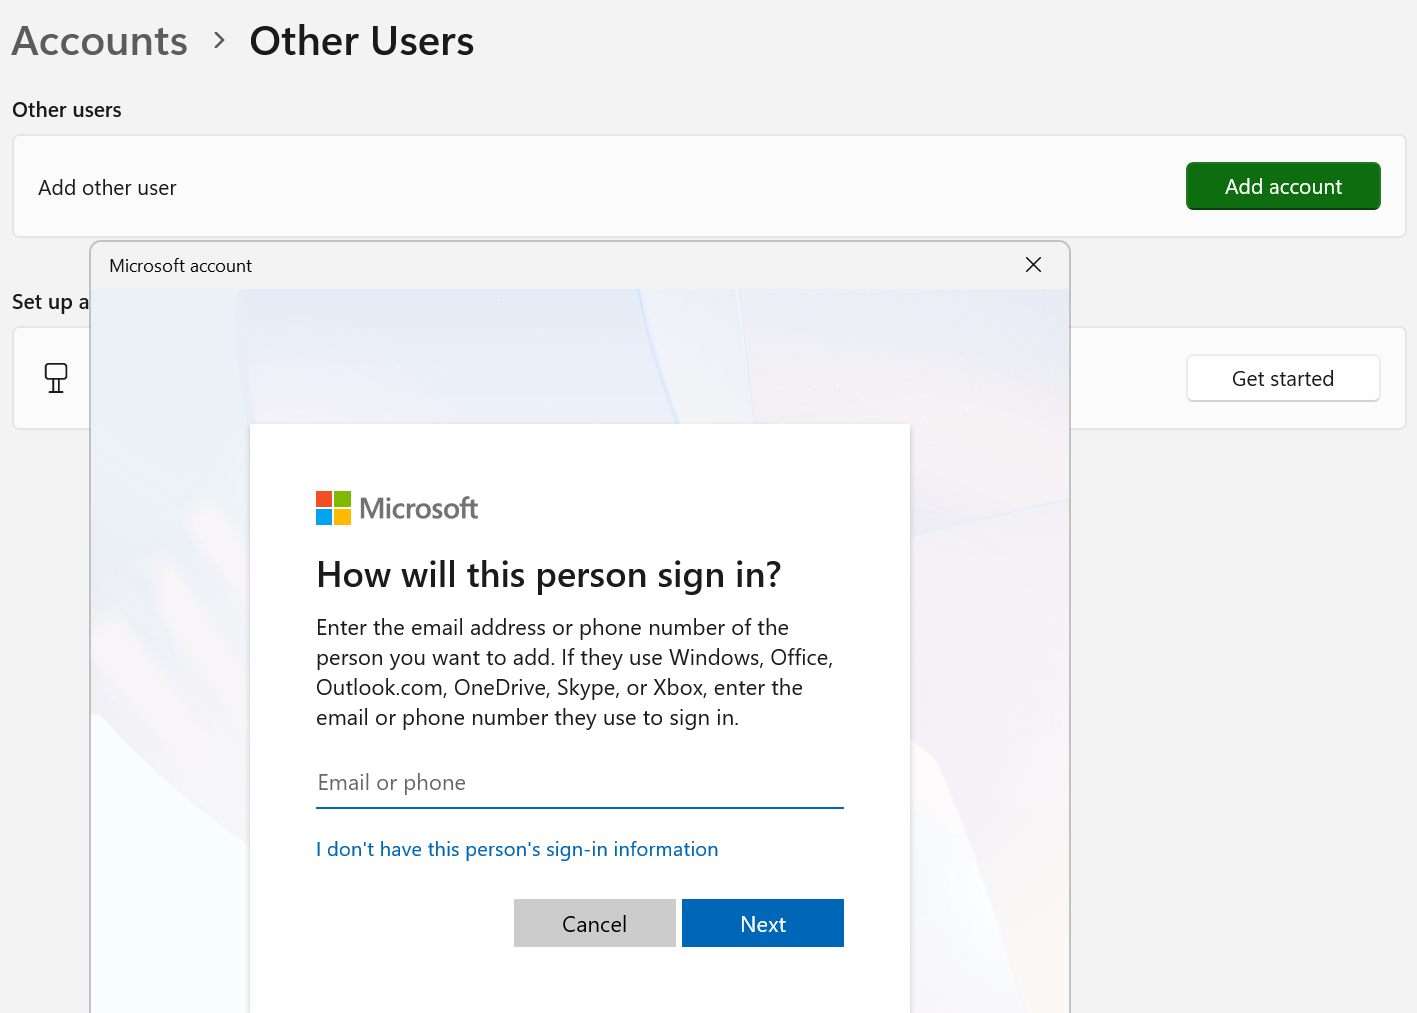Select the "Add other user" row label
This screenshot has width=1417, height=1013.
pos(107,188)
